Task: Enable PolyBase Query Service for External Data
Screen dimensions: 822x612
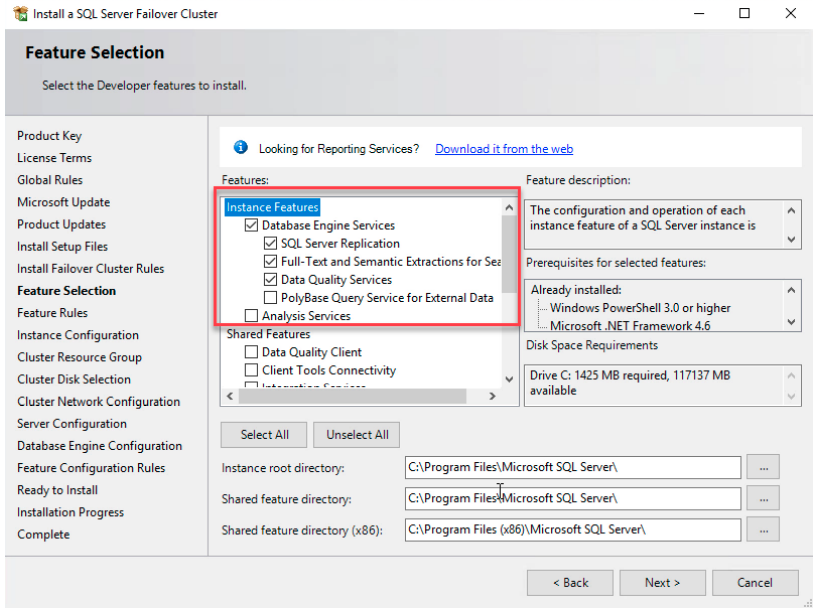Action: click(271, 298)
